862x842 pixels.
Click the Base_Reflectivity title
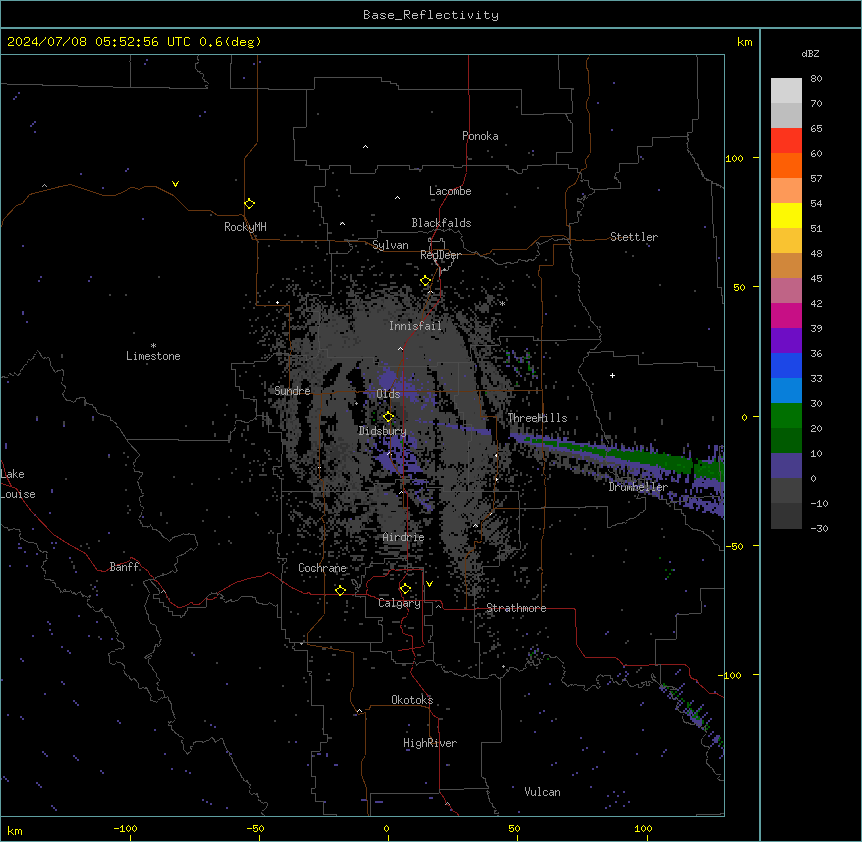pos(431,15)
